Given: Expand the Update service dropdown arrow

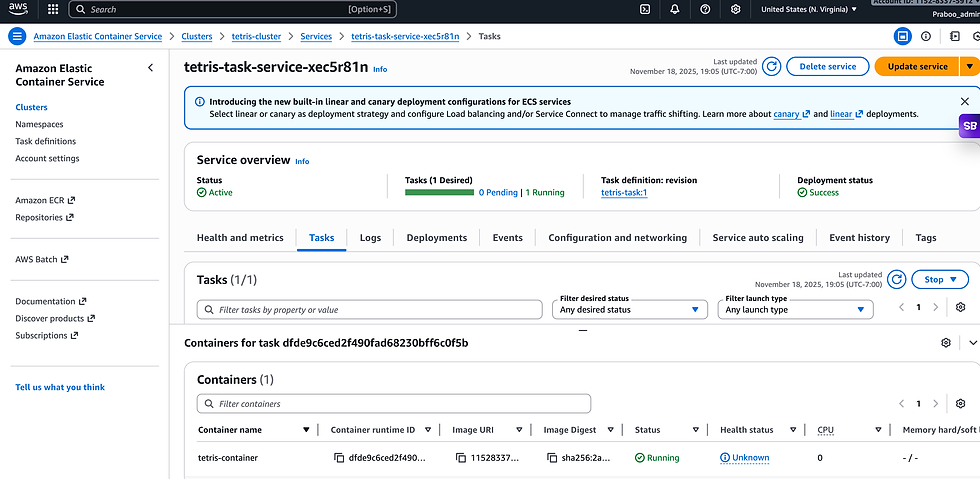Looking at the screenshot, I should 968,67.
